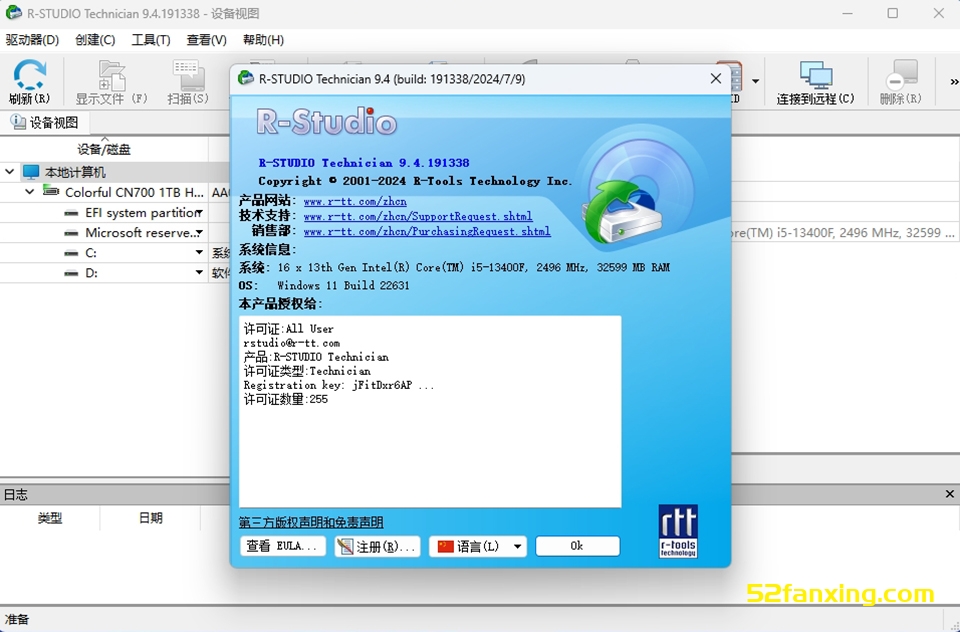960x632 pixels.
Task: Collapse the 本地计算机 tree node
Action: pos(10,172)
